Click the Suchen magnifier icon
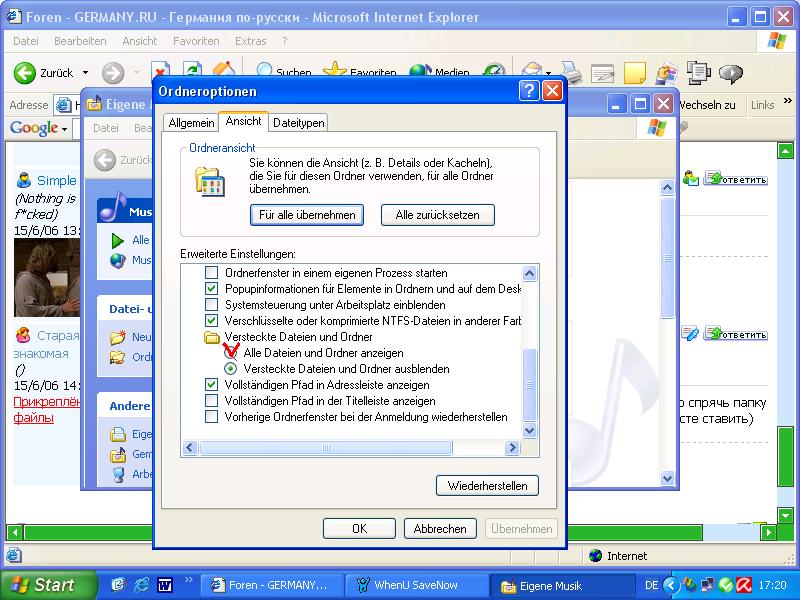The height and width of the screenshot is (600, 800). point(265,72)
